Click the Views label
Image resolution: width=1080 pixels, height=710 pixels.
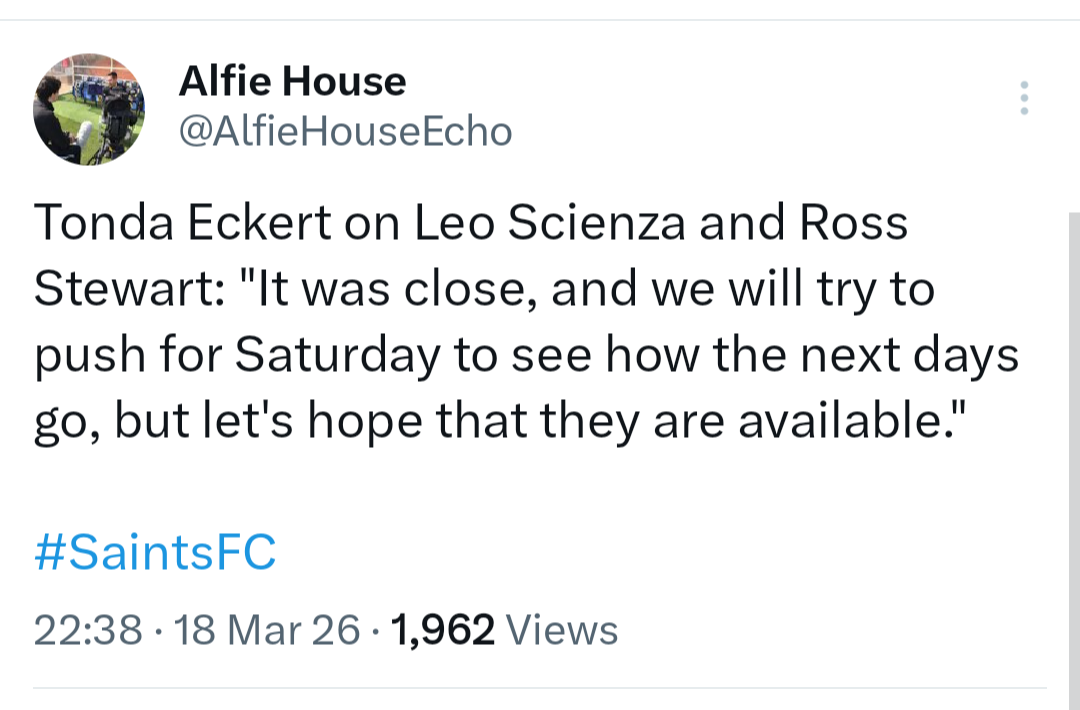pyautogui.click(x=563, y=630)
